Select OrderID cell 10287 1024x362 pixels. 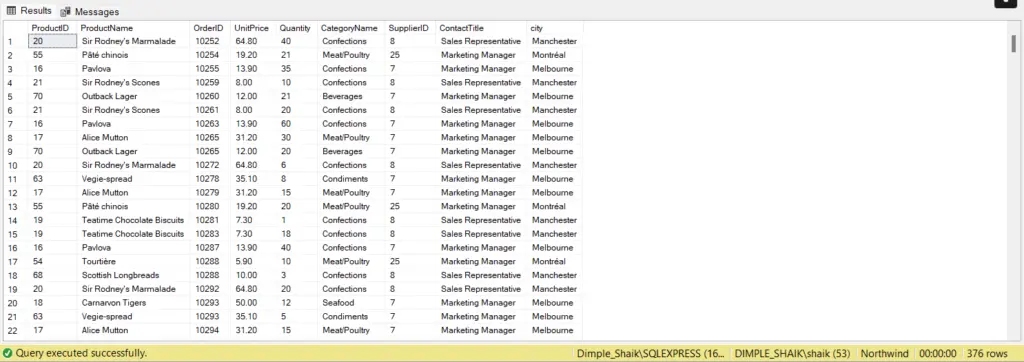pos(210,248)
